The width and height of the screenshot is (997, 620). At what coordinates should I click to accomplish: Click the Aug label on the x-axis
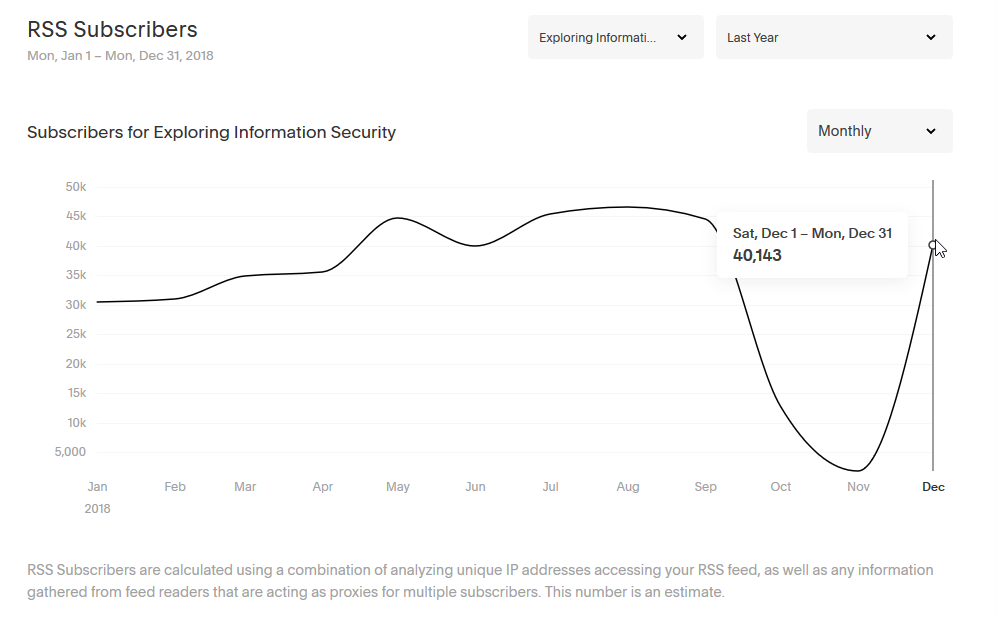pyautogui.click(x=628, y=486)
